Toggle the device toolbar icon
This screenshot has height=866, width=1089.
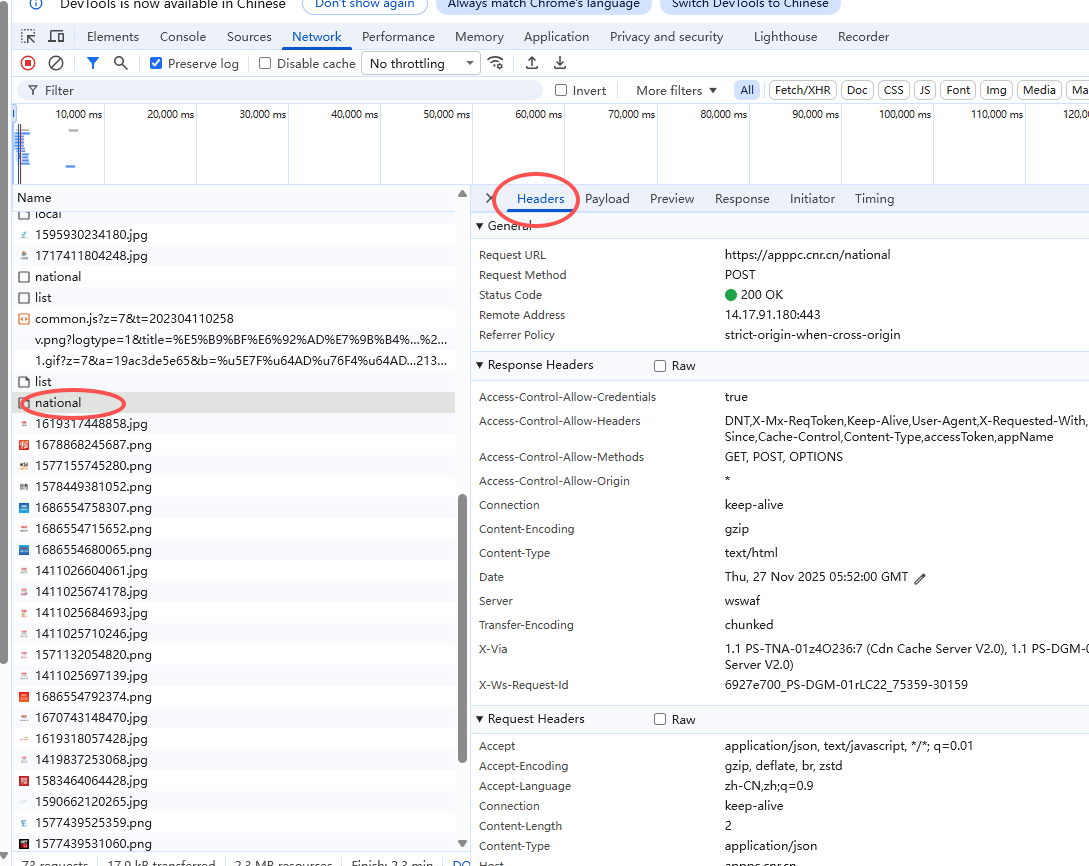click(56, 37)
